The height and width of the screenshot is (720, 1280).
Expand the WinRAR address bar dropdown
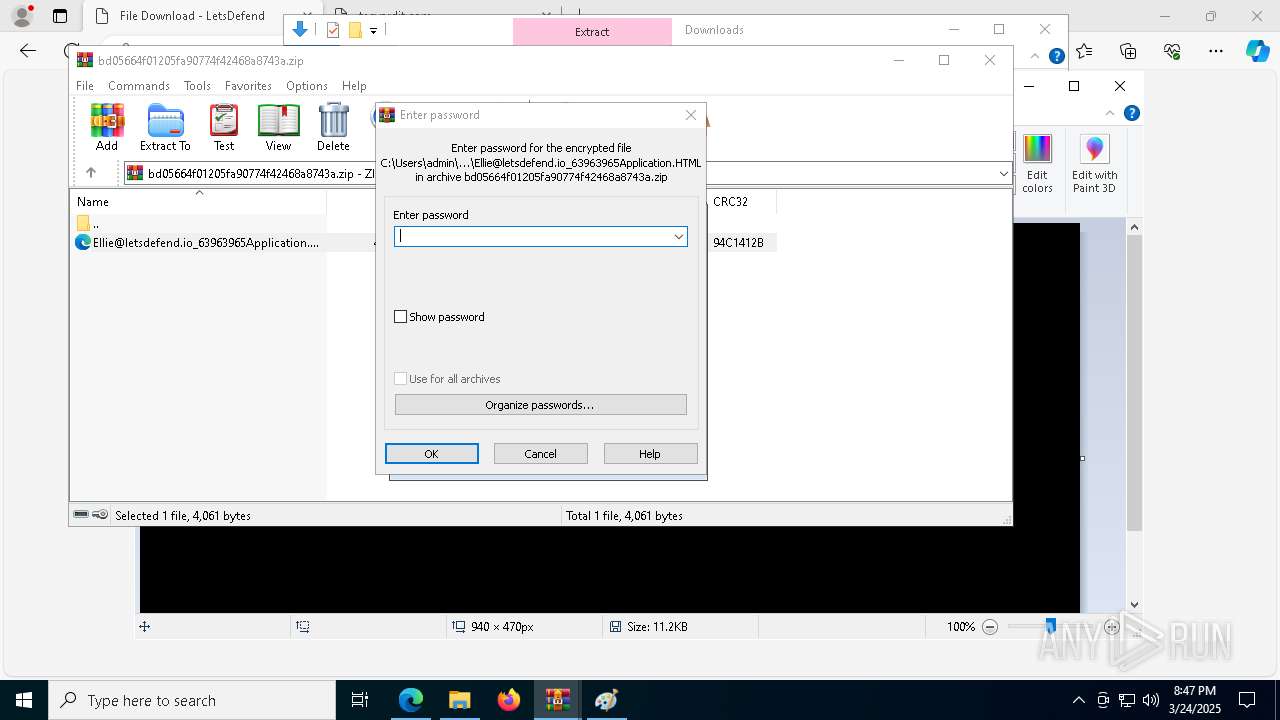point(1003,174)
